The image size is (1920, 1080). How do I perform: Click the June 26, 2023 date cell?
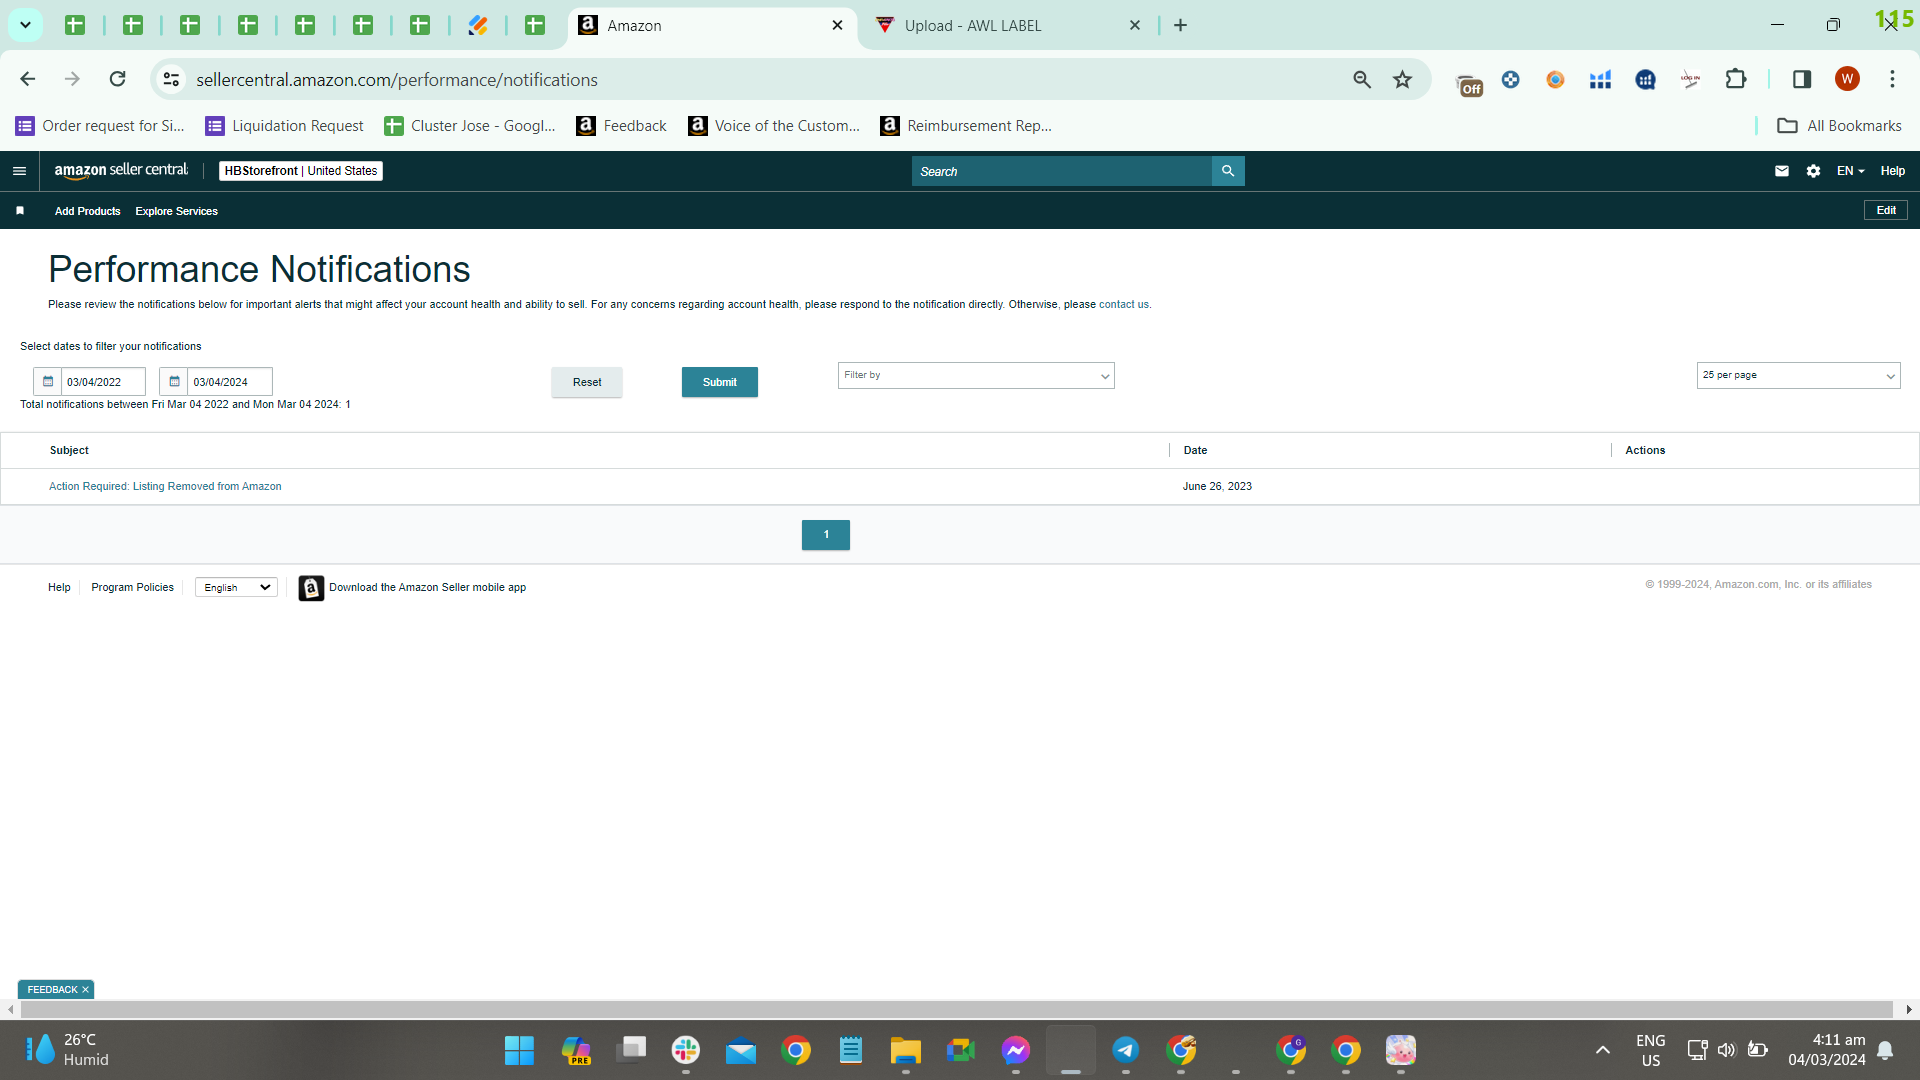coord(1217,487)
